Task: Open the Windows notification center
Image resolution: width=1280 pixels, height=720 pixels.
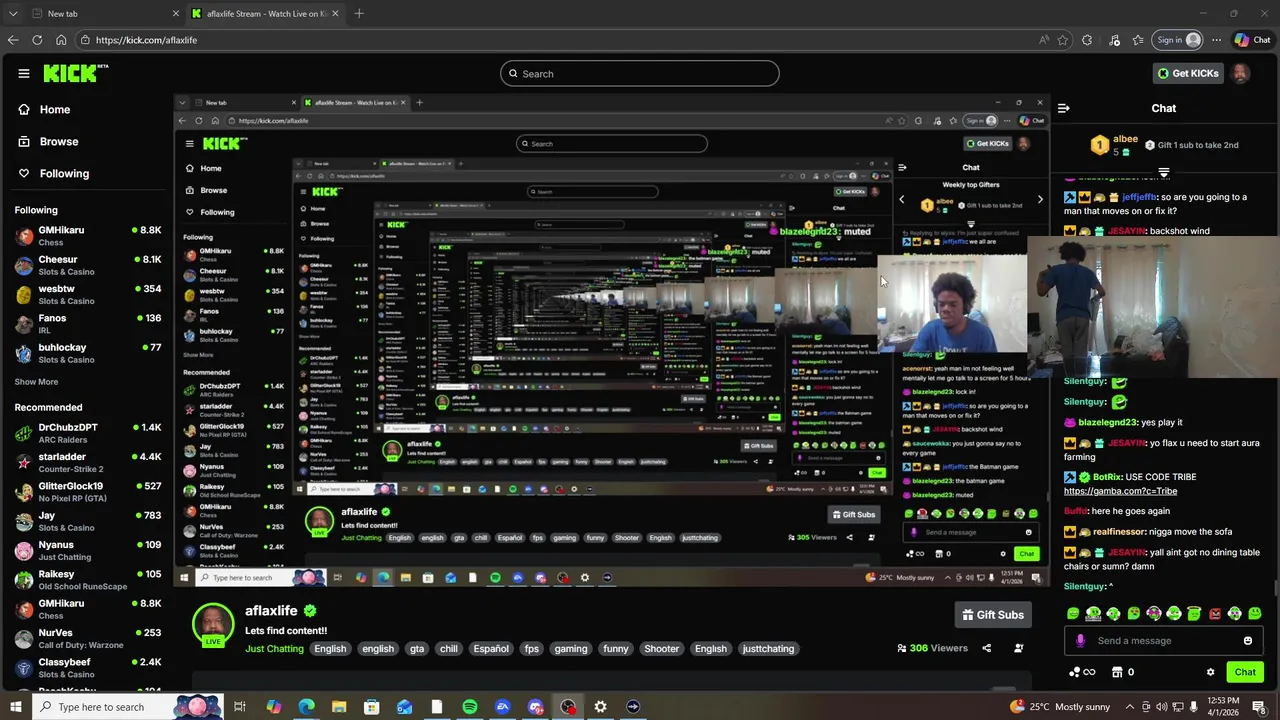Action: [1259, 707]
